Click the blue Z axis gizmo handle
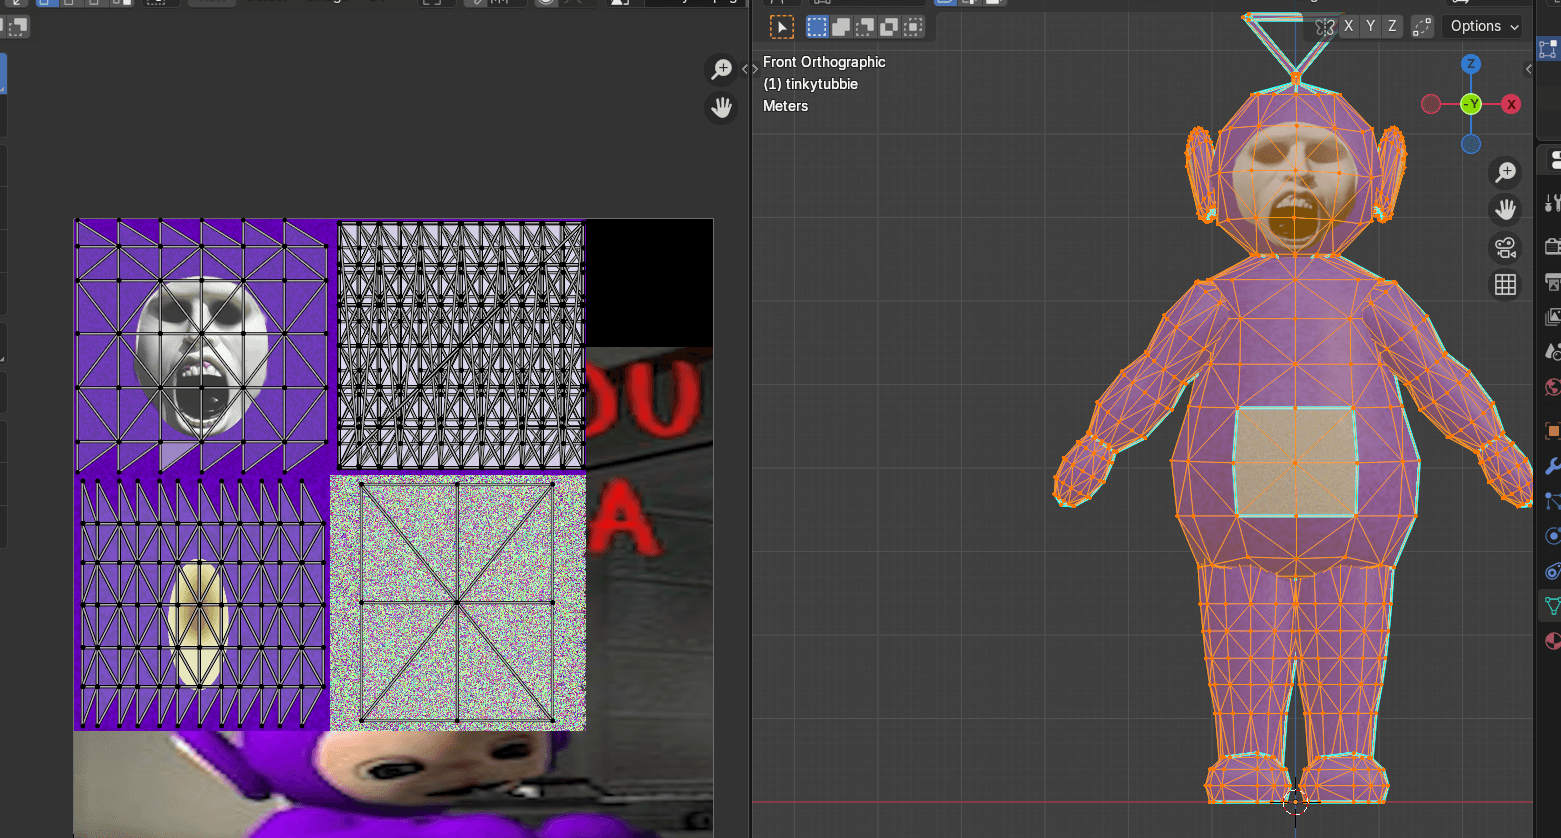 (x=1470, y=64)
